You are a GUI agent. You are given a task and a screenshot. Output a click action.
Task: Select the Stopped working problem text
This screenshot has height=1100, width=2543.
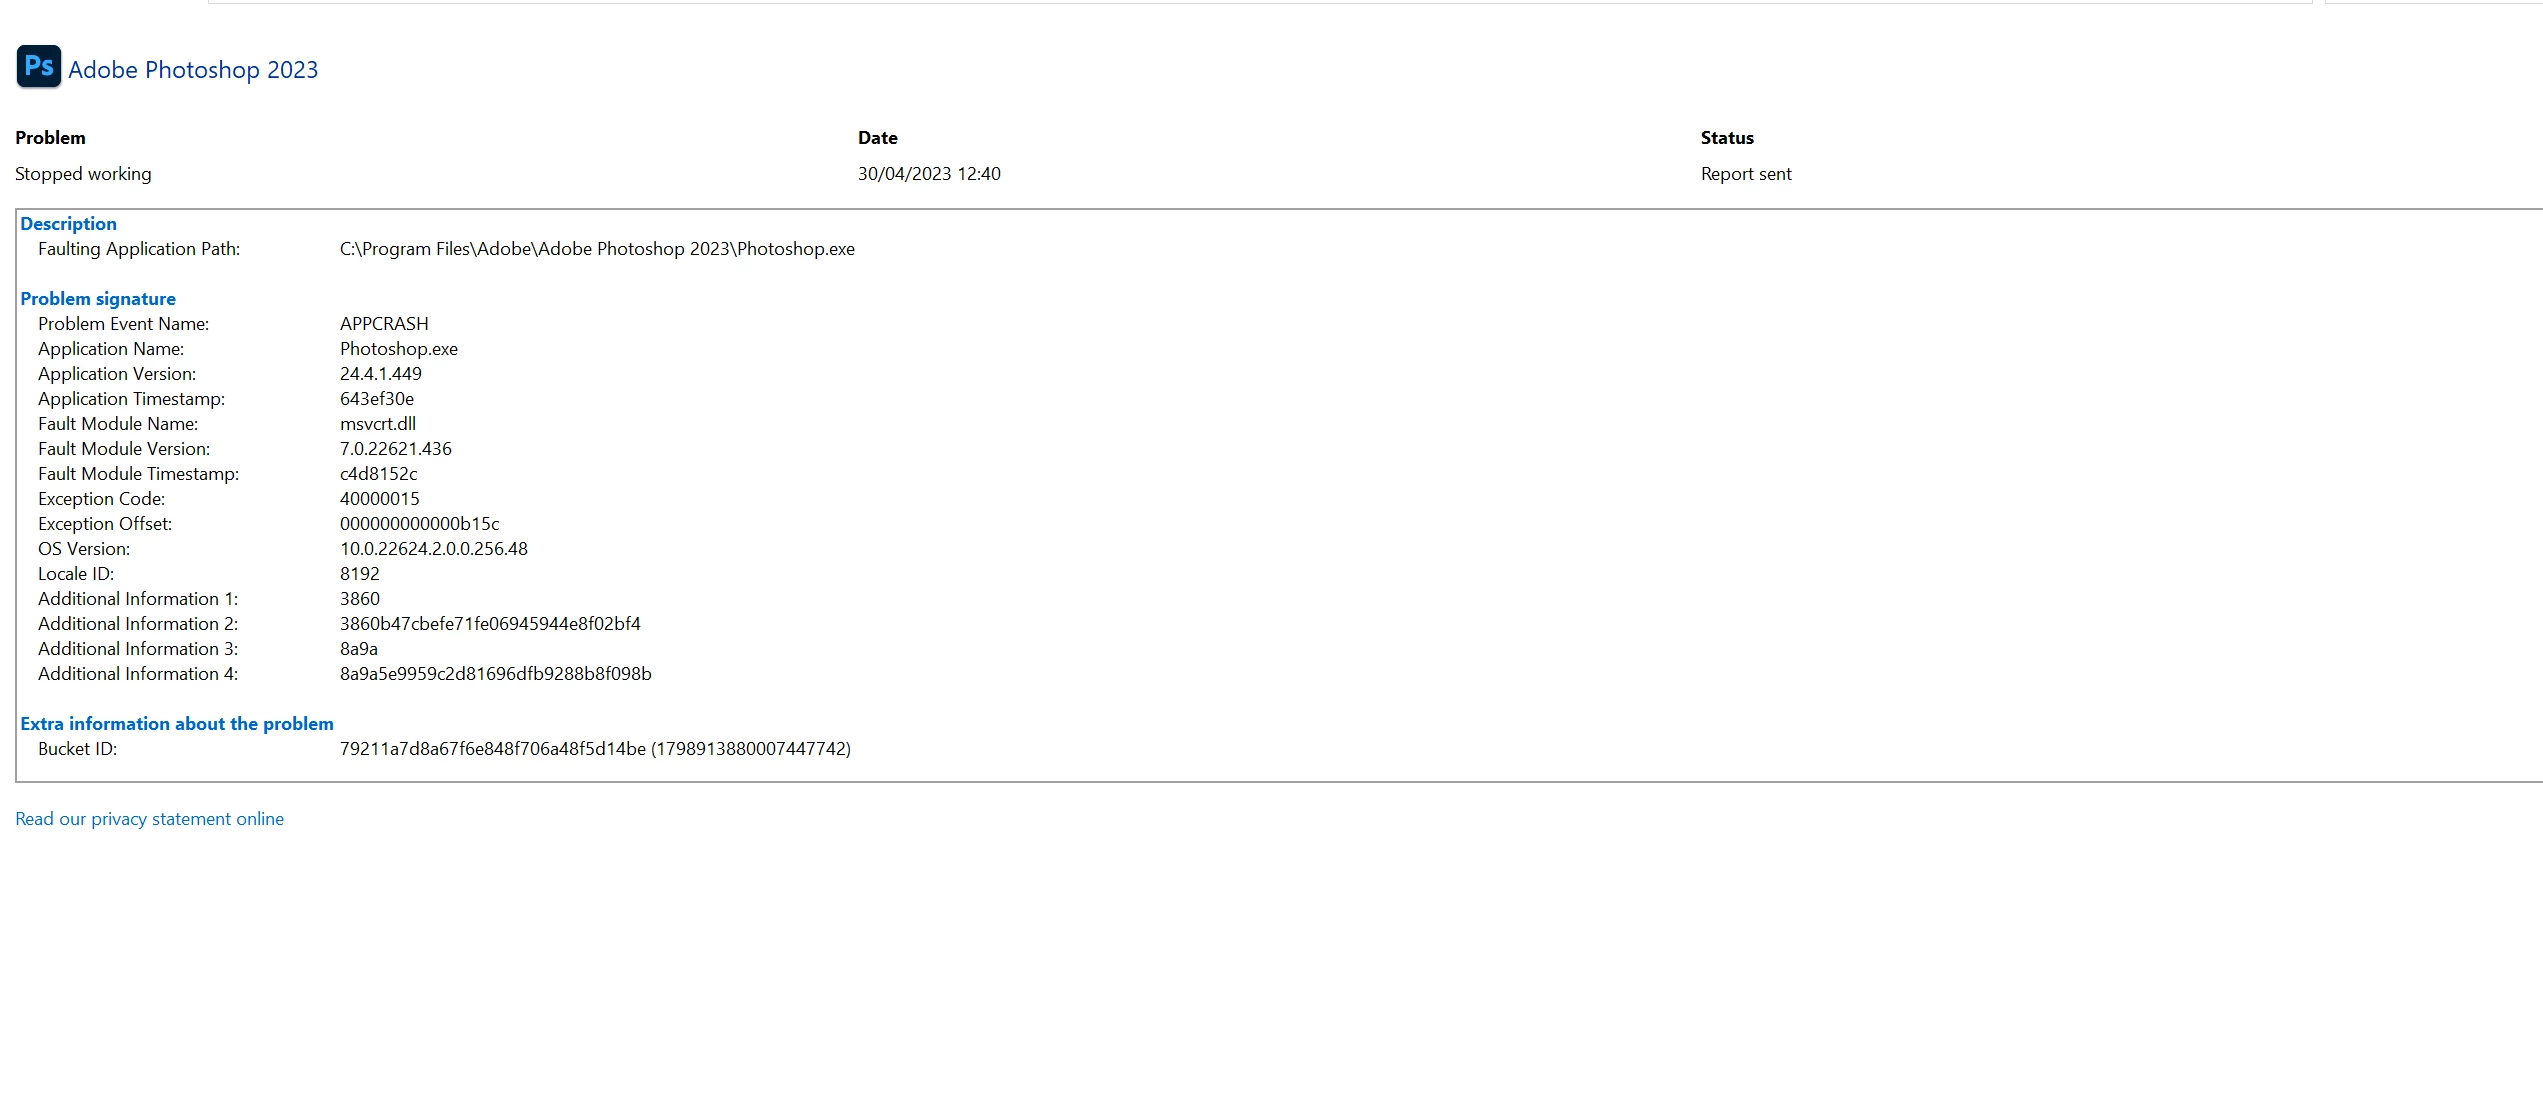(83, 174)
